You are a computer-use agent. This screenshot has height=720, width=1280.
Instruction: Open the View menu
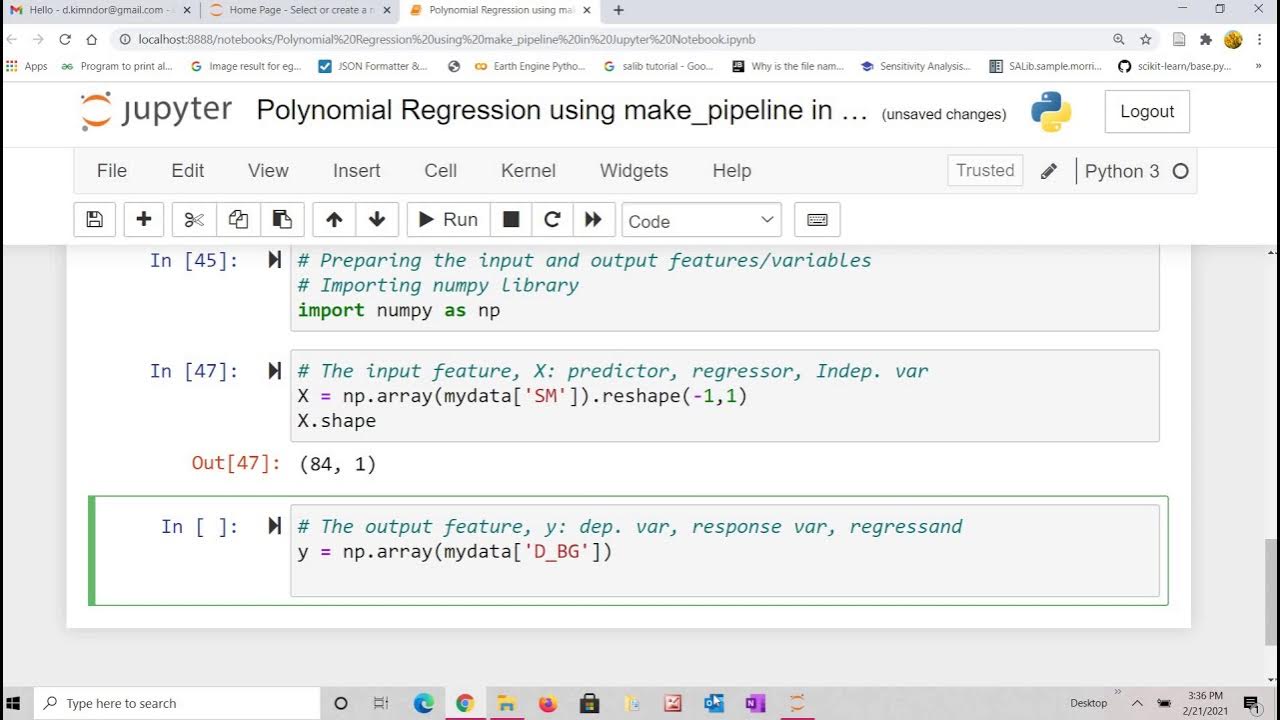pos(268,171)
